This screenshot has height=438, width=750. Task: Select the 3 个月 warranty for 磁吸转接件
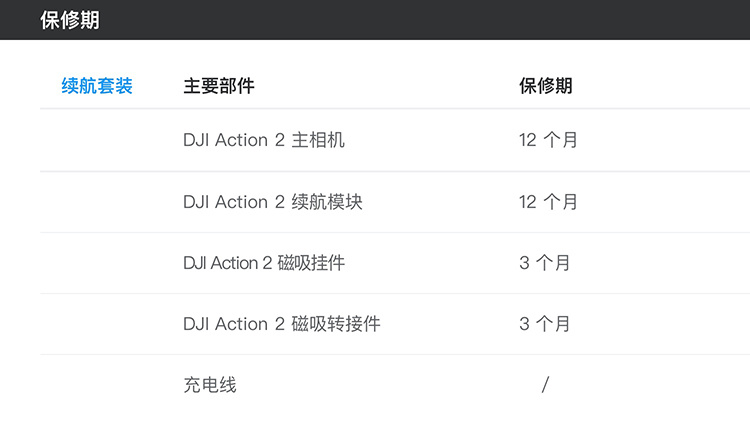click(x=545, y=324)
